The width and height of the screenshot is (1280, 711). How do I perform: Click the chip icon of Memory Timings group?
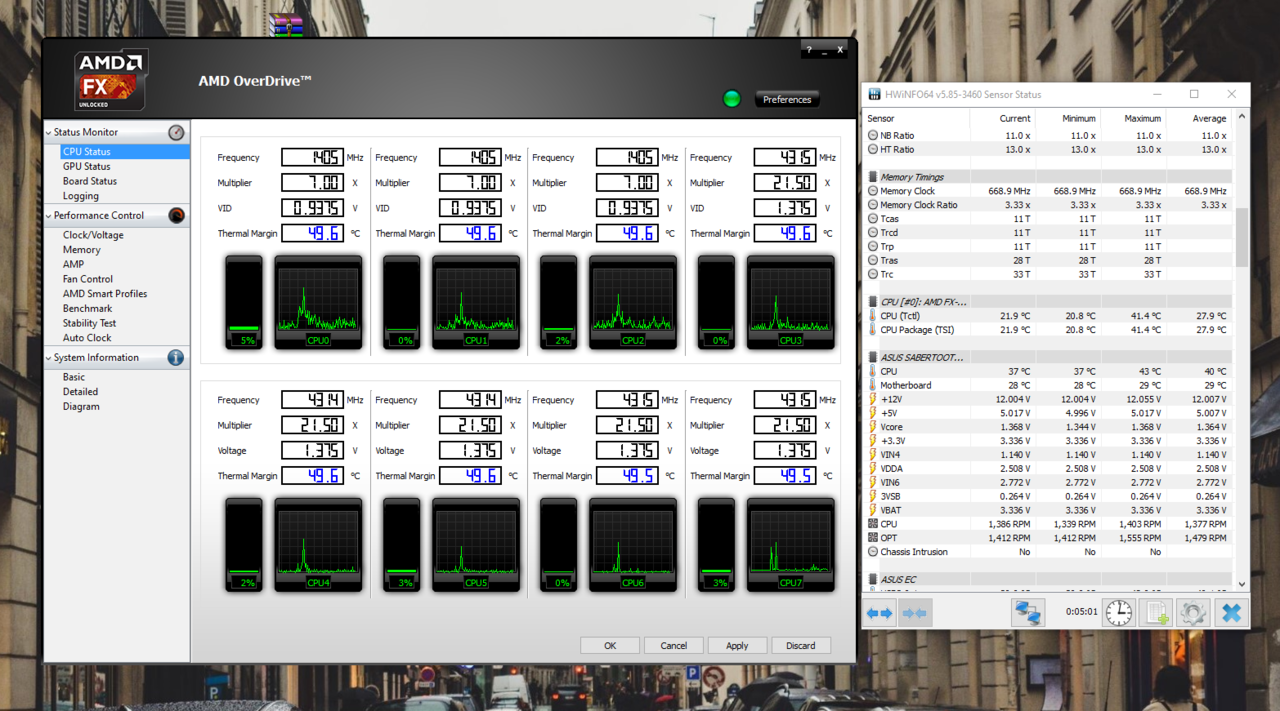[873, 177]
